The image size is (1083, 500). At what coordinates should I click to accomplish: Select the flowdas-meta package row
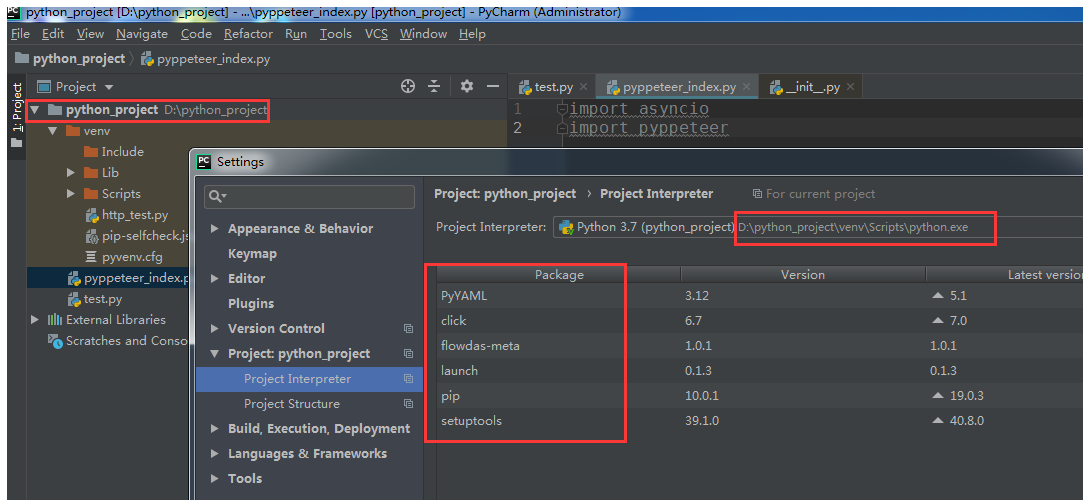point(760,346)
